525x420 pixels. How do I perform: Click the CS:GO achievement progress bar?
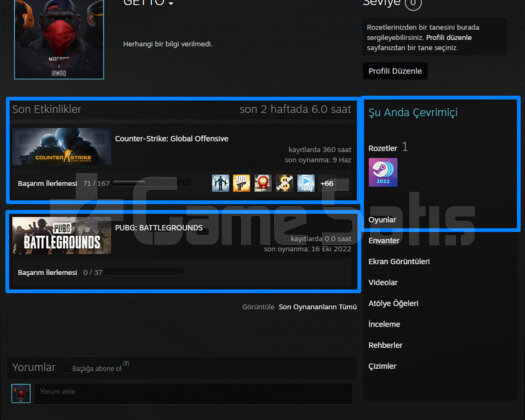coord(152,183)
